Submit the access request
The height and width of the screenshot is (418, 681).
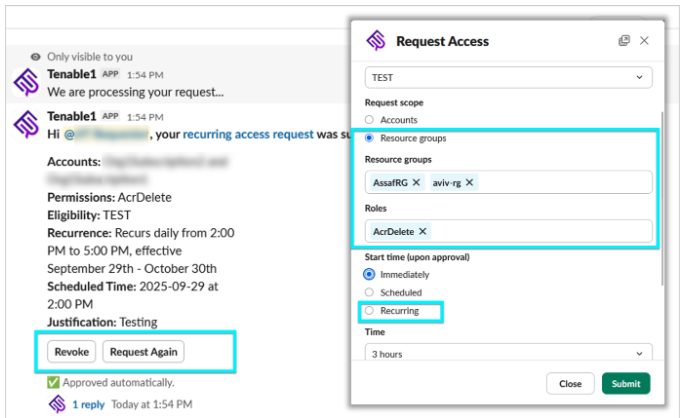626,383
